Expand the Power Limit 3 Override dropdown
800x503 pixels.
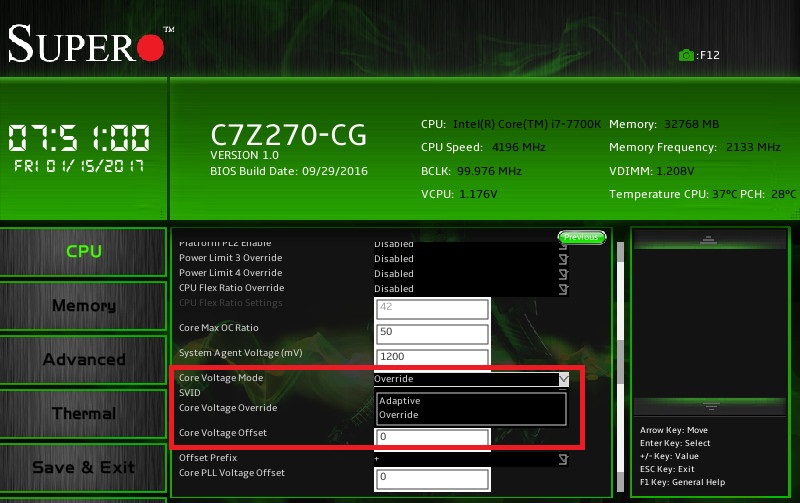tap(563, 259)
